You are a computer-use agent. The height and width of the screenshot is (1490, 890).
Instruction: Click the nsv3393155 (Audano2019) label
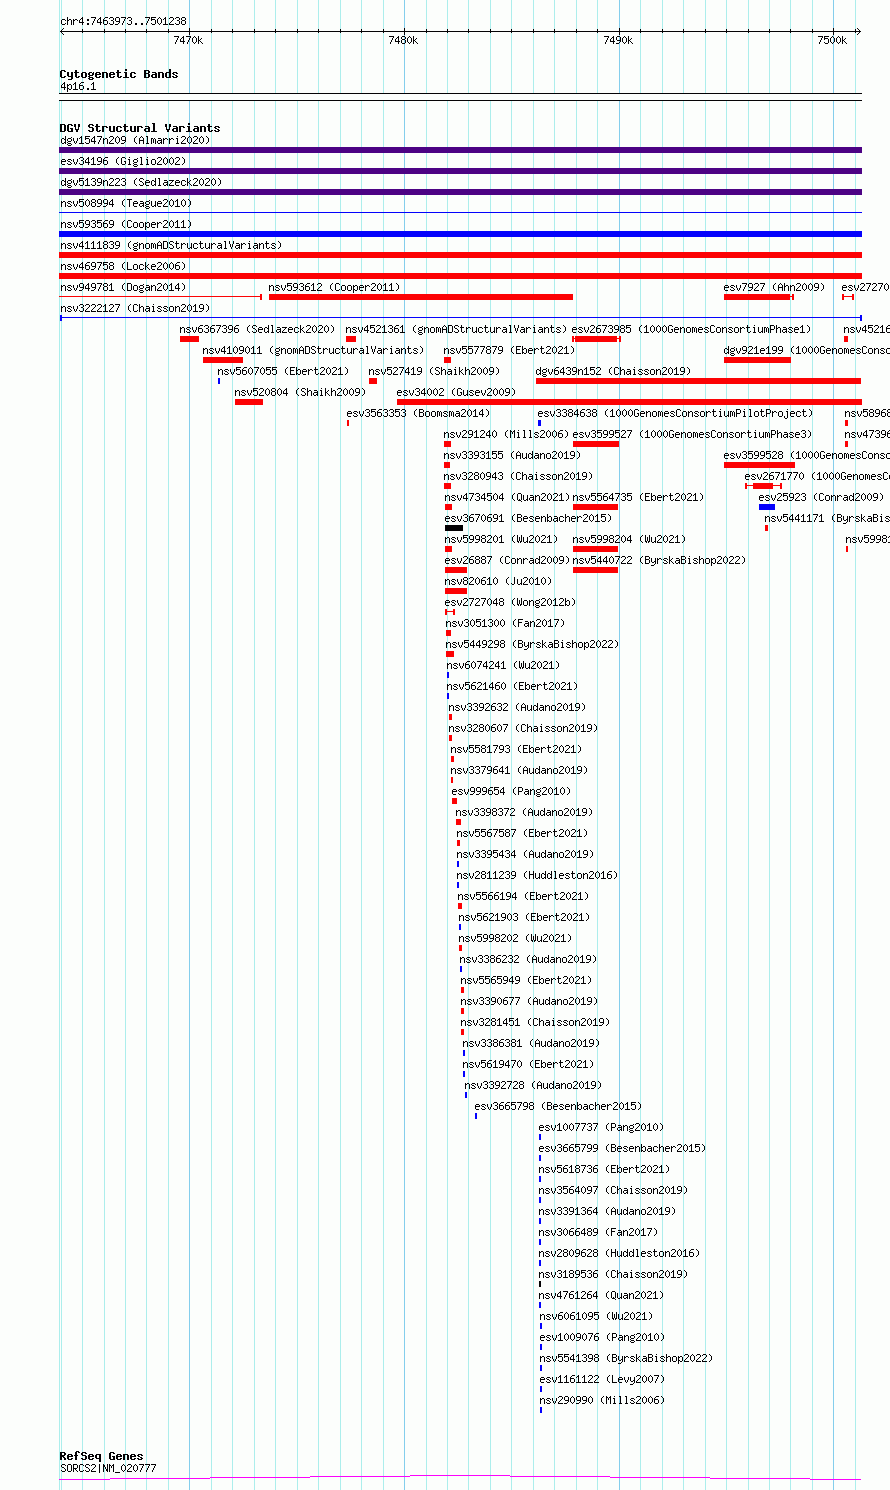pyautogui.click(x=512, y=455)
